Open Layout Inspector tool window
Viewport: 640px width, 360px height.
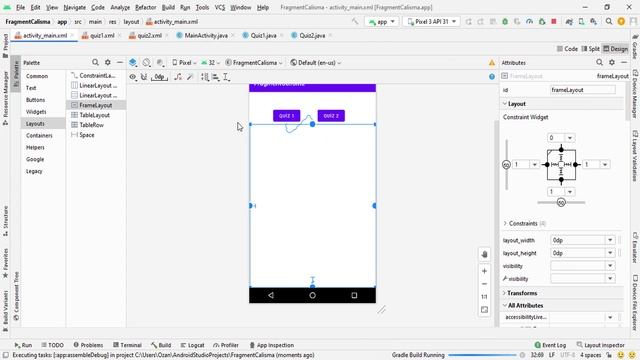click(x=600, y=345)
